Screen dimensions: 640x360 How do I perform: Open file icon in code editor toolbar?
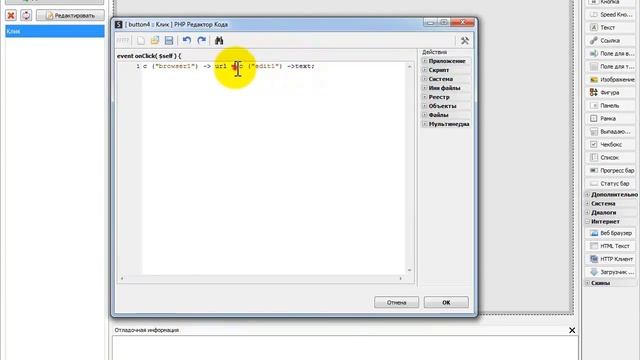point(155,40)
